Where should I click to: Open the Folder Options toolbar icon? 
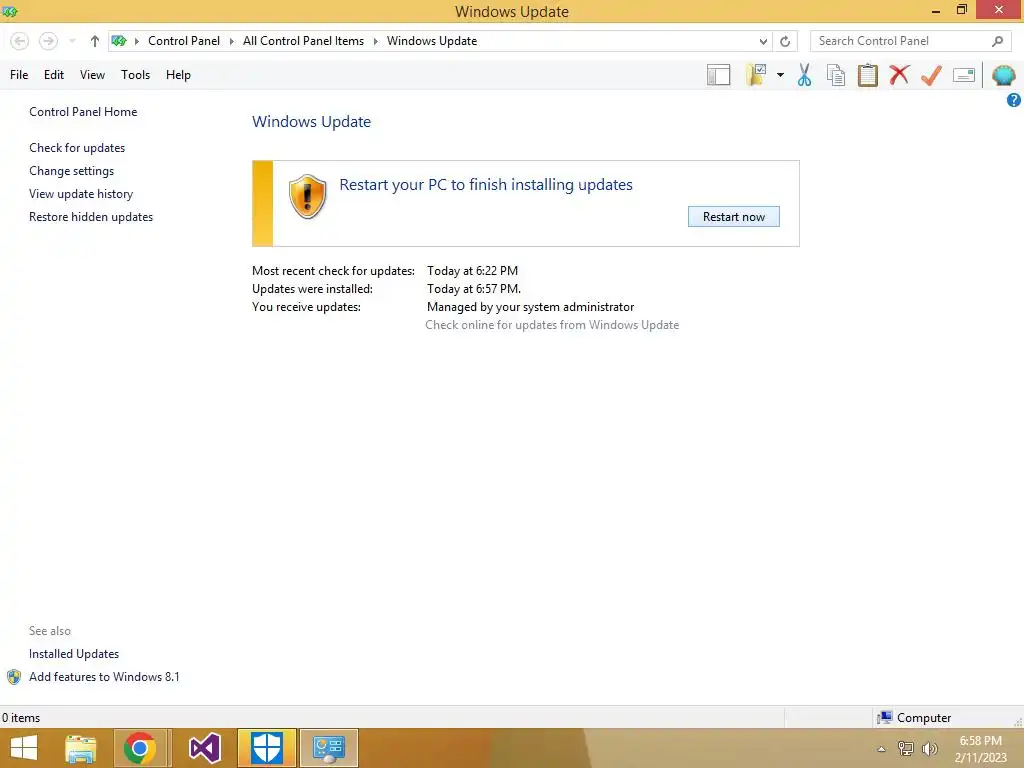click(x=756, y=75)
